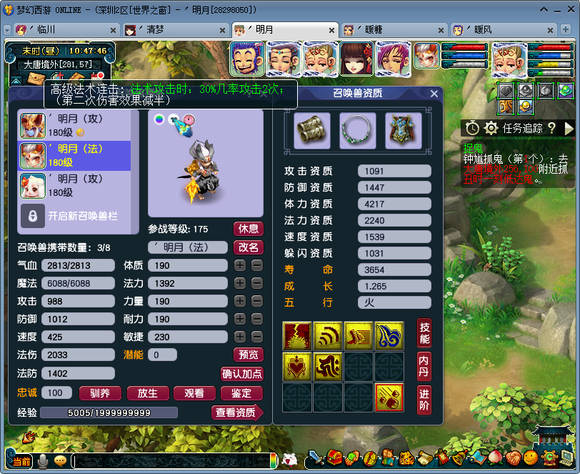Click the laughing blue-haired team portrait

247,60
